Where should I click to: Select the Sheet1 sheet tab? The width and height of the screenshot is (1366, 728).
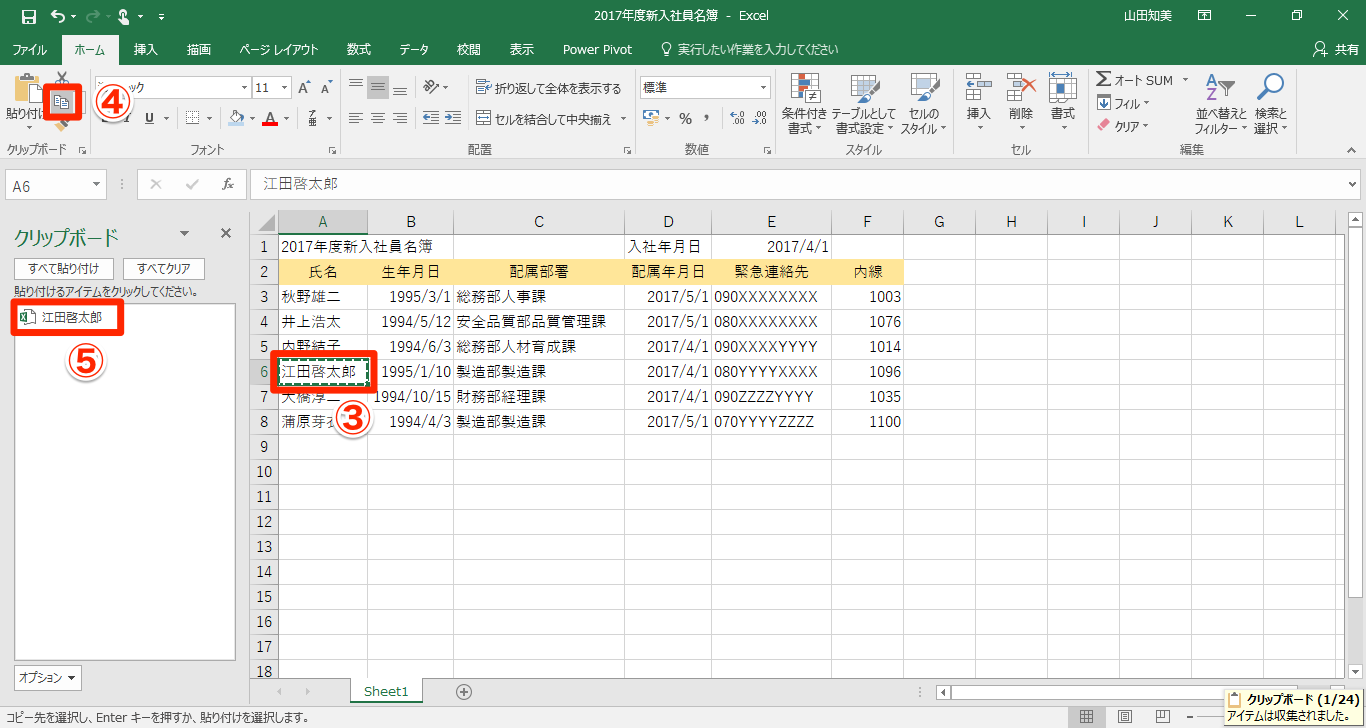pos(386,691)
